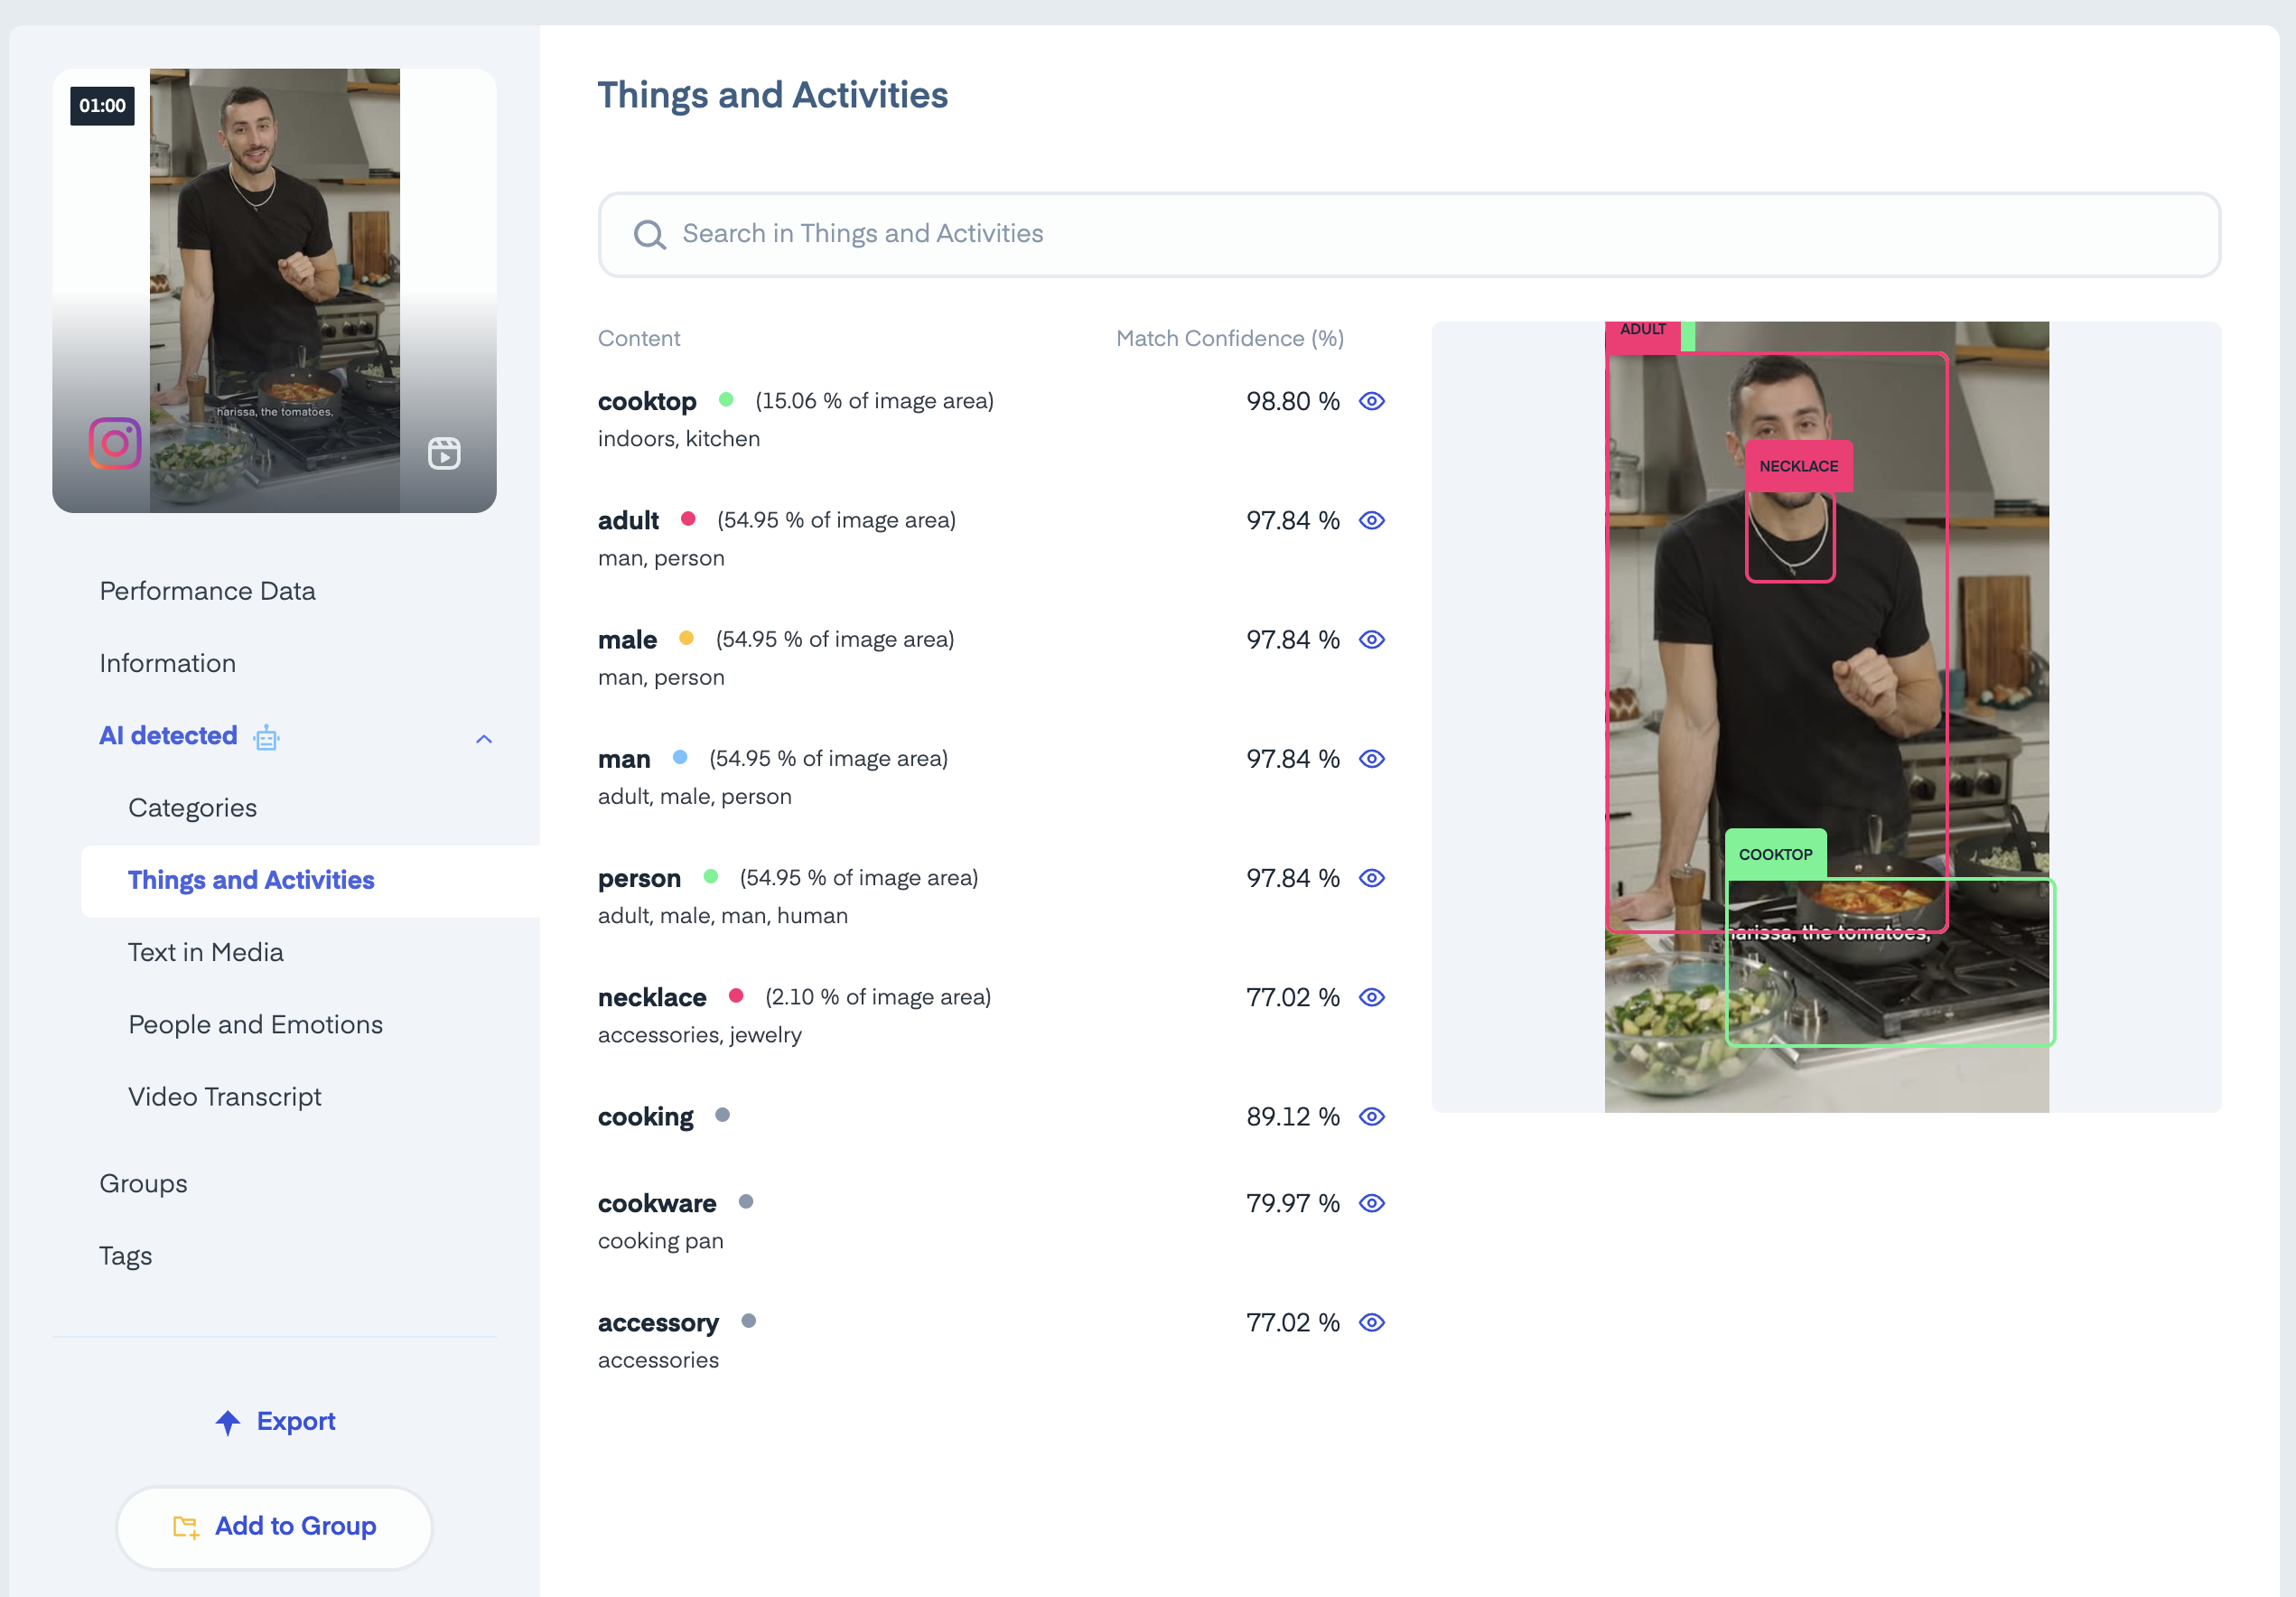Toggle visibility eye for necklace
Viewport: 2296px width, 1597px height.
[1371, 997]
